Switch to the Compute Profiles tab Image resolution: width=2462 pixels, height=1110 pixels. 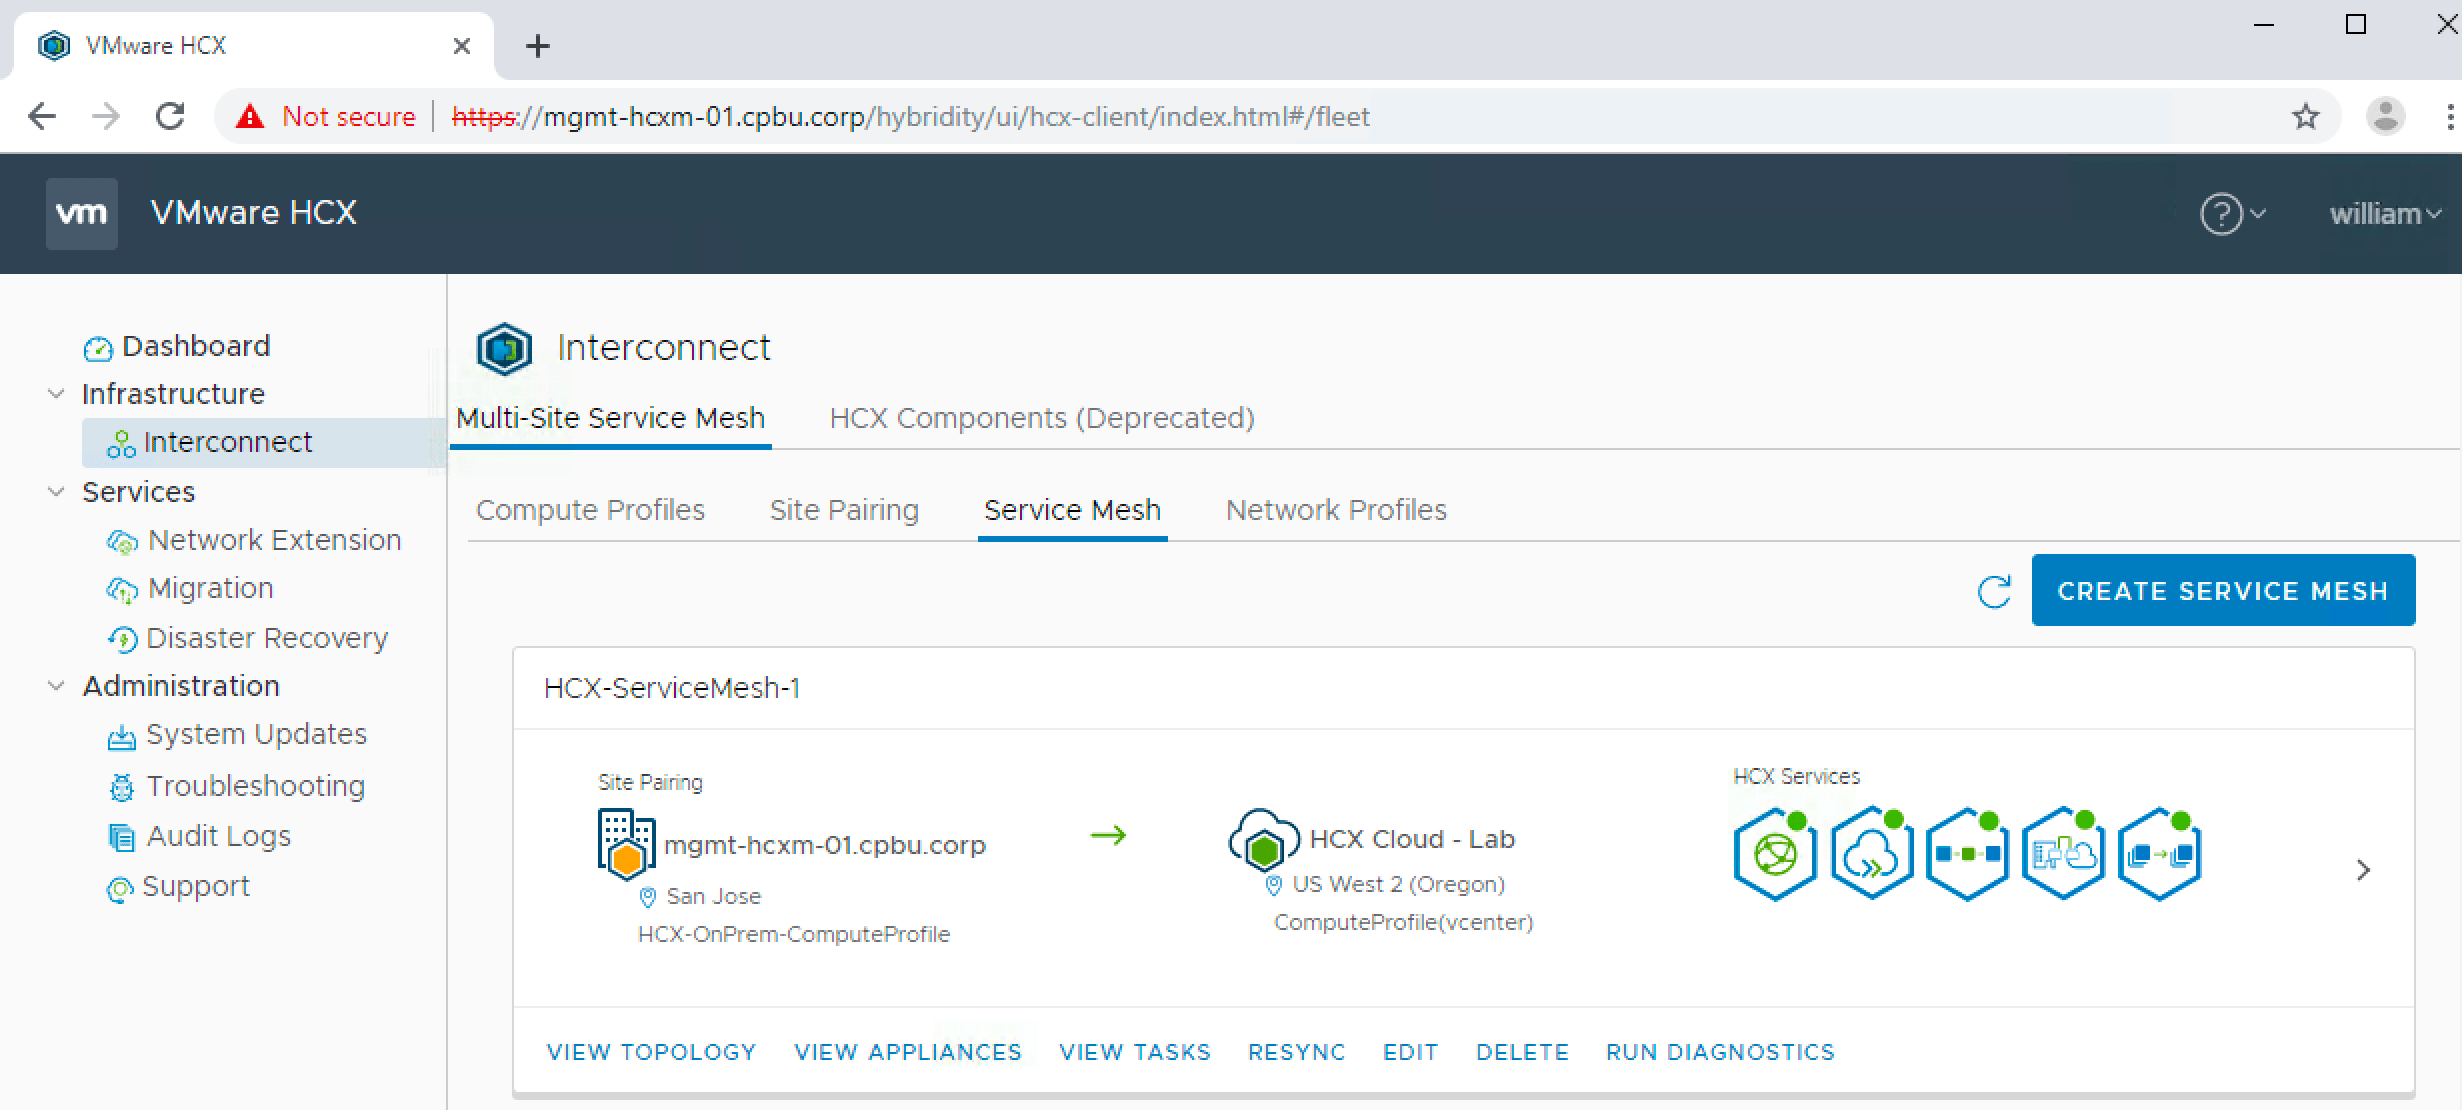(590, 510)
